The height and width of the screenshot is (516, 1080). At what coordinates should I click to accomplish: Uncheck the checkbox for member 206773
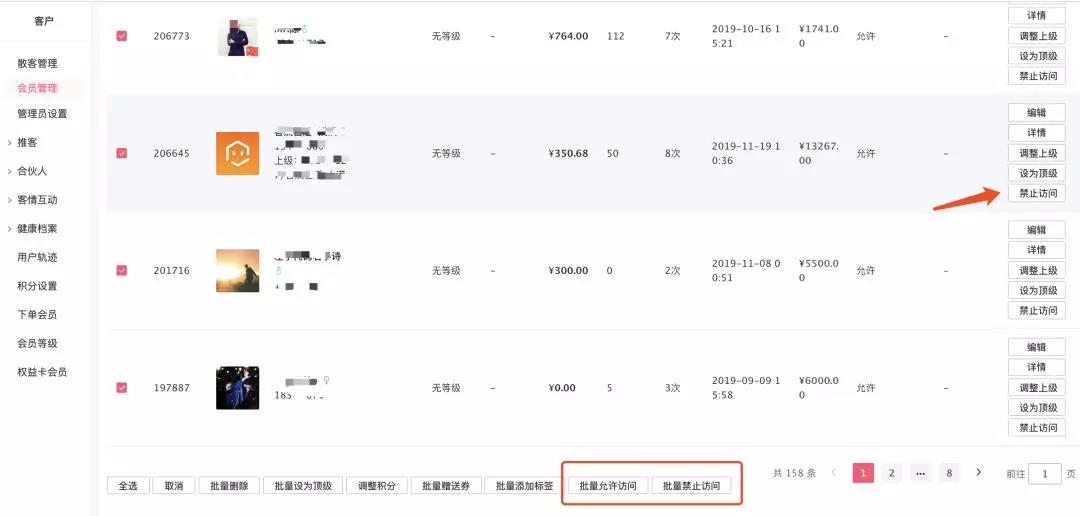122,36
